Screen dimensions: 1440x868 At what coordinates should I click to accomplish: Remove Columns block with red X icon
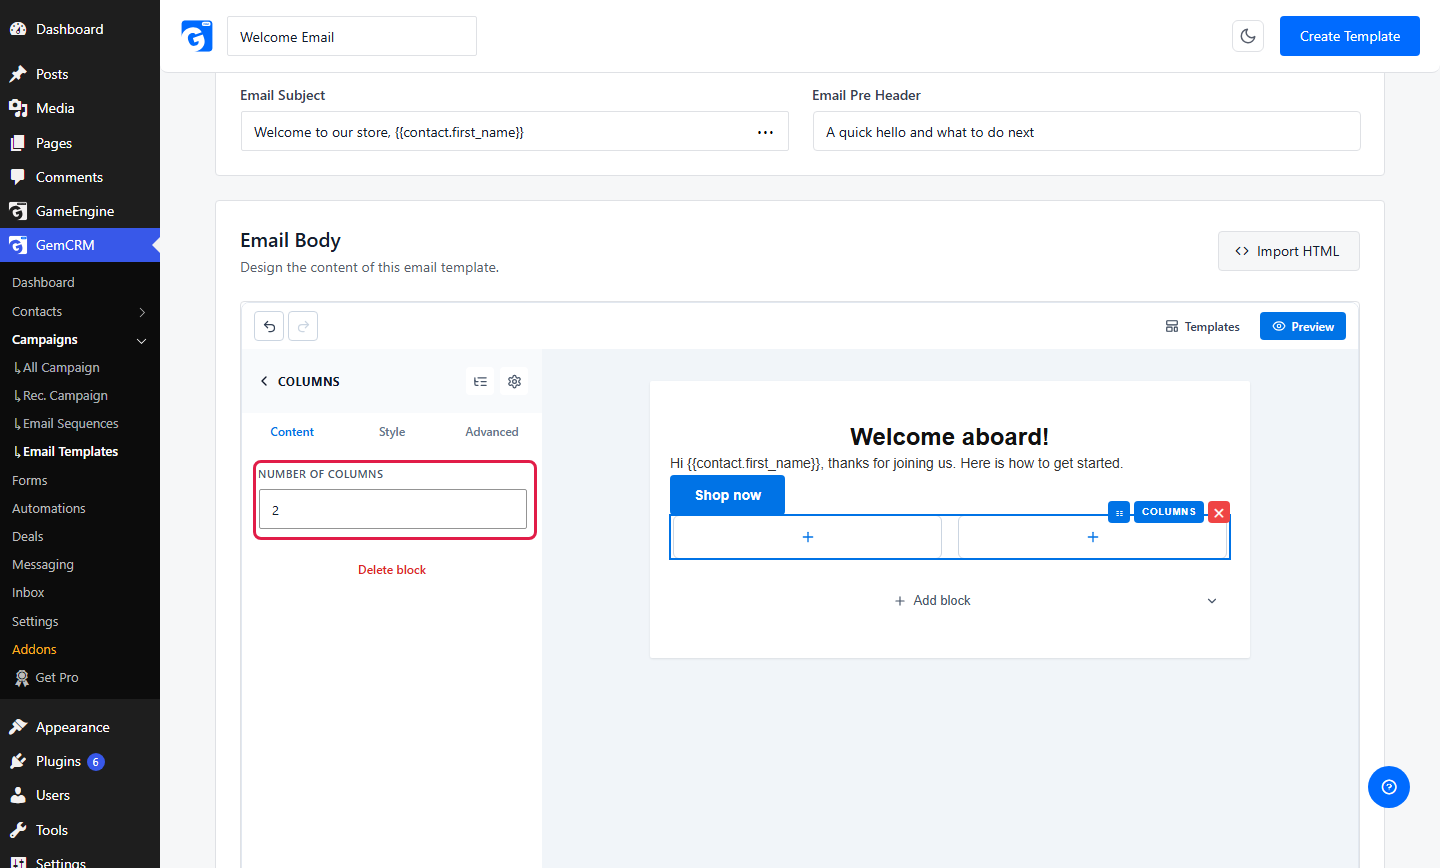coord(1219,512)
